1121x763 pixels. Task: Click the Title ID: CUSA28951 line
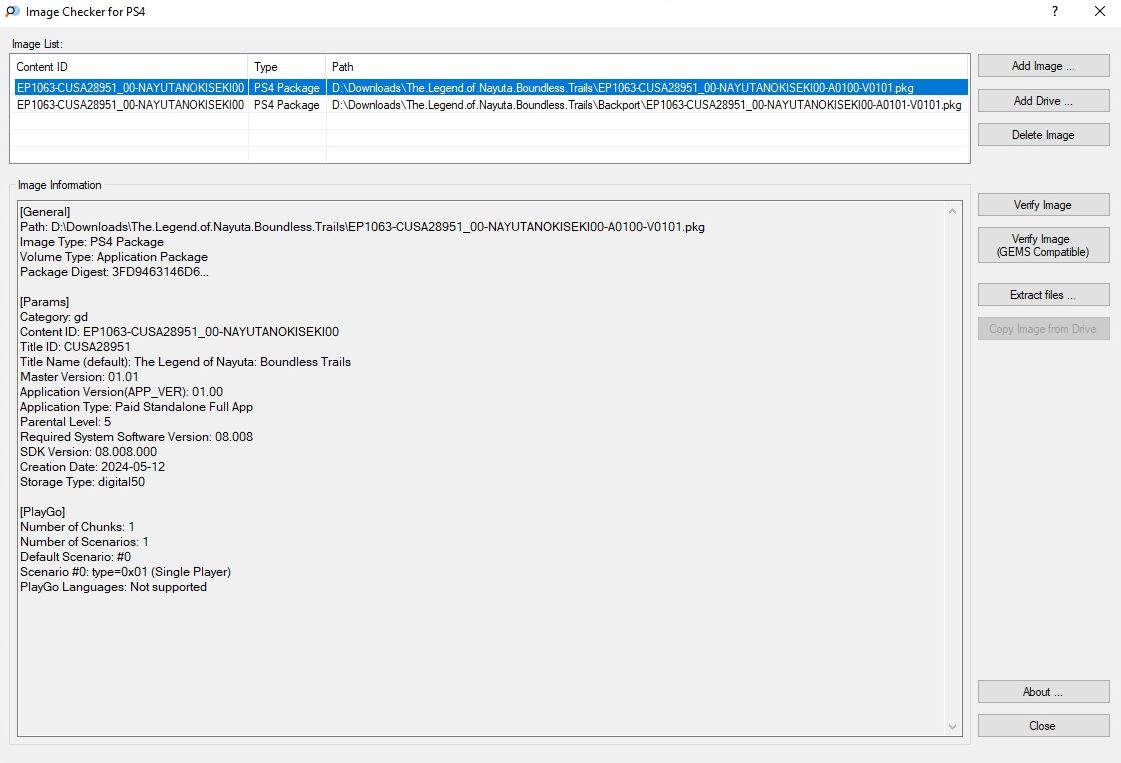[x=75, y=347]
